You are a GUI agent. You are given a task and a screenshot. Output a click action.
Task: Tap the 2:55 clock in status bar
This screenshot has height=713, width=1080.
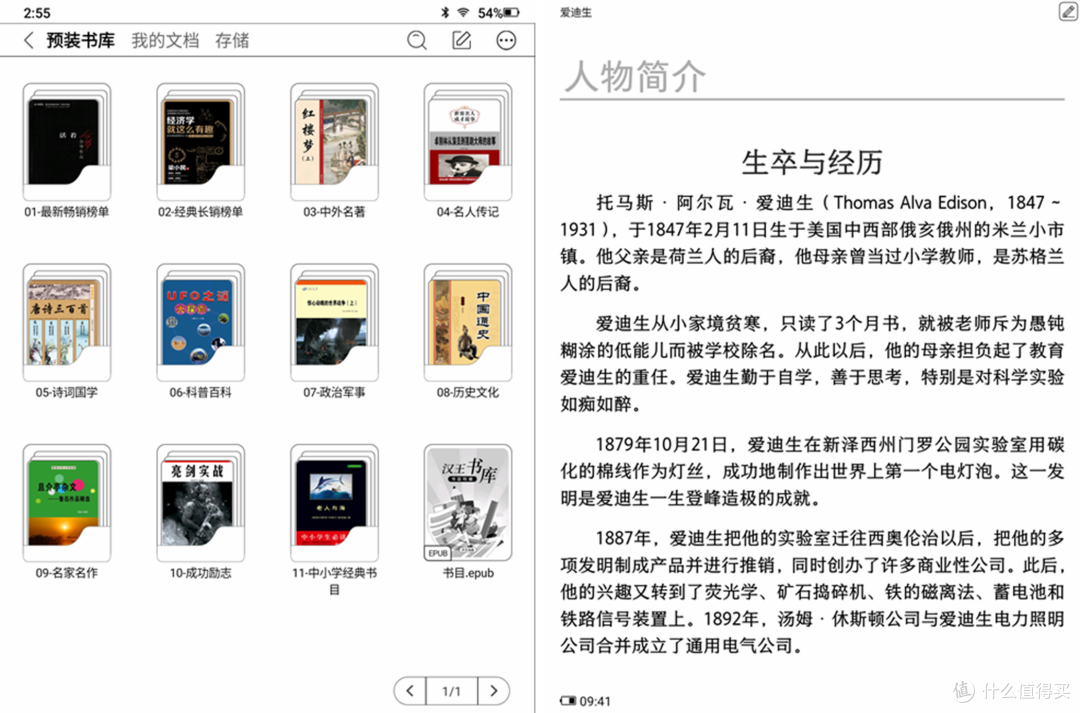point(37,13)
